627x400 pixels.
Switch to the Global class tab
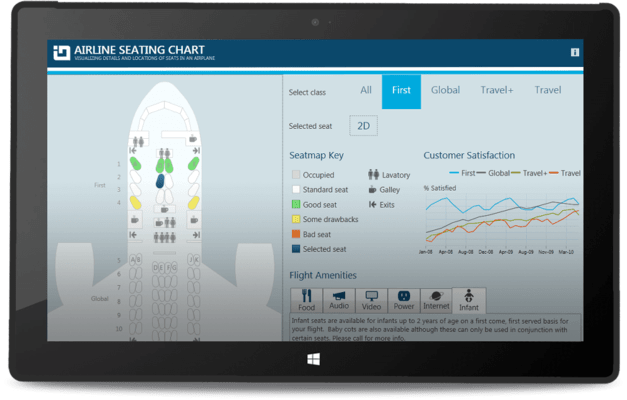tap(445, 90)
